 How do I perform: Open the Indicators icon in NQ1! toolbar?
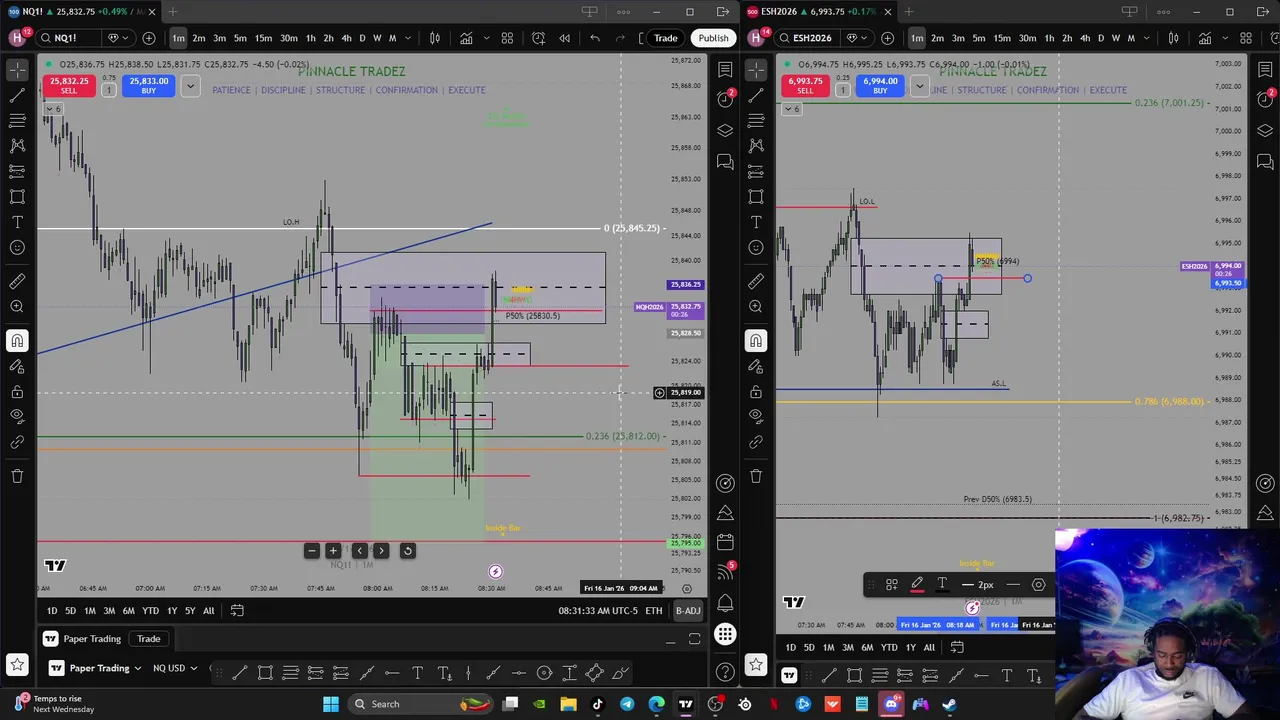click(x=466, y=38)
